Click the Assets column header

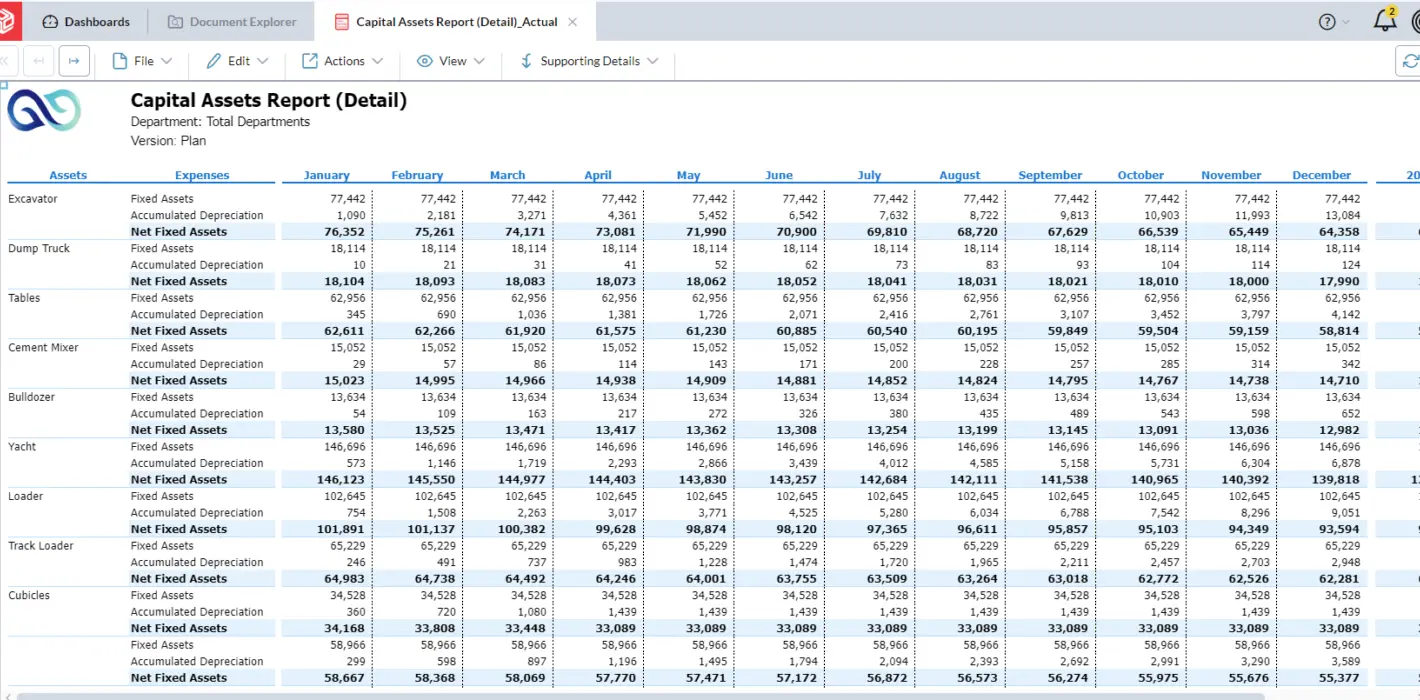point(68,175)
